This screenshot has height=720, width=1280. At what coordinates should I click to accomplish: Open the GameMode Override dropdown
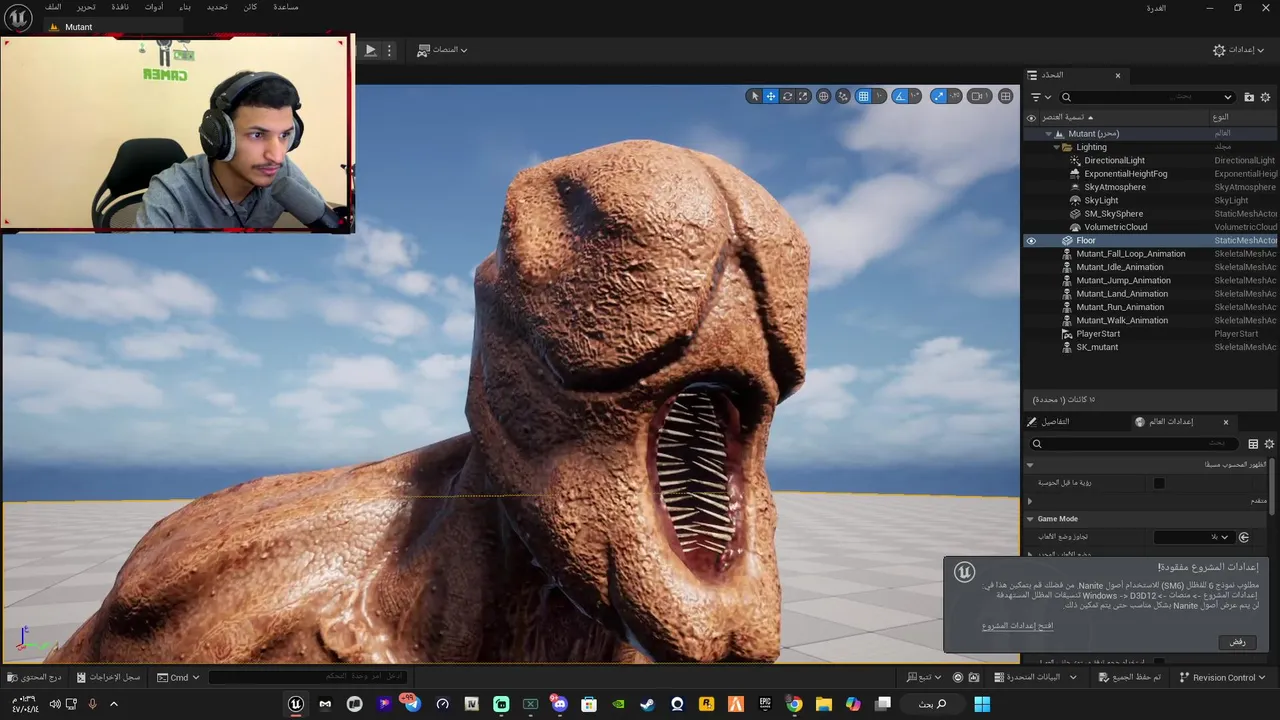(x=1193, y=537)
